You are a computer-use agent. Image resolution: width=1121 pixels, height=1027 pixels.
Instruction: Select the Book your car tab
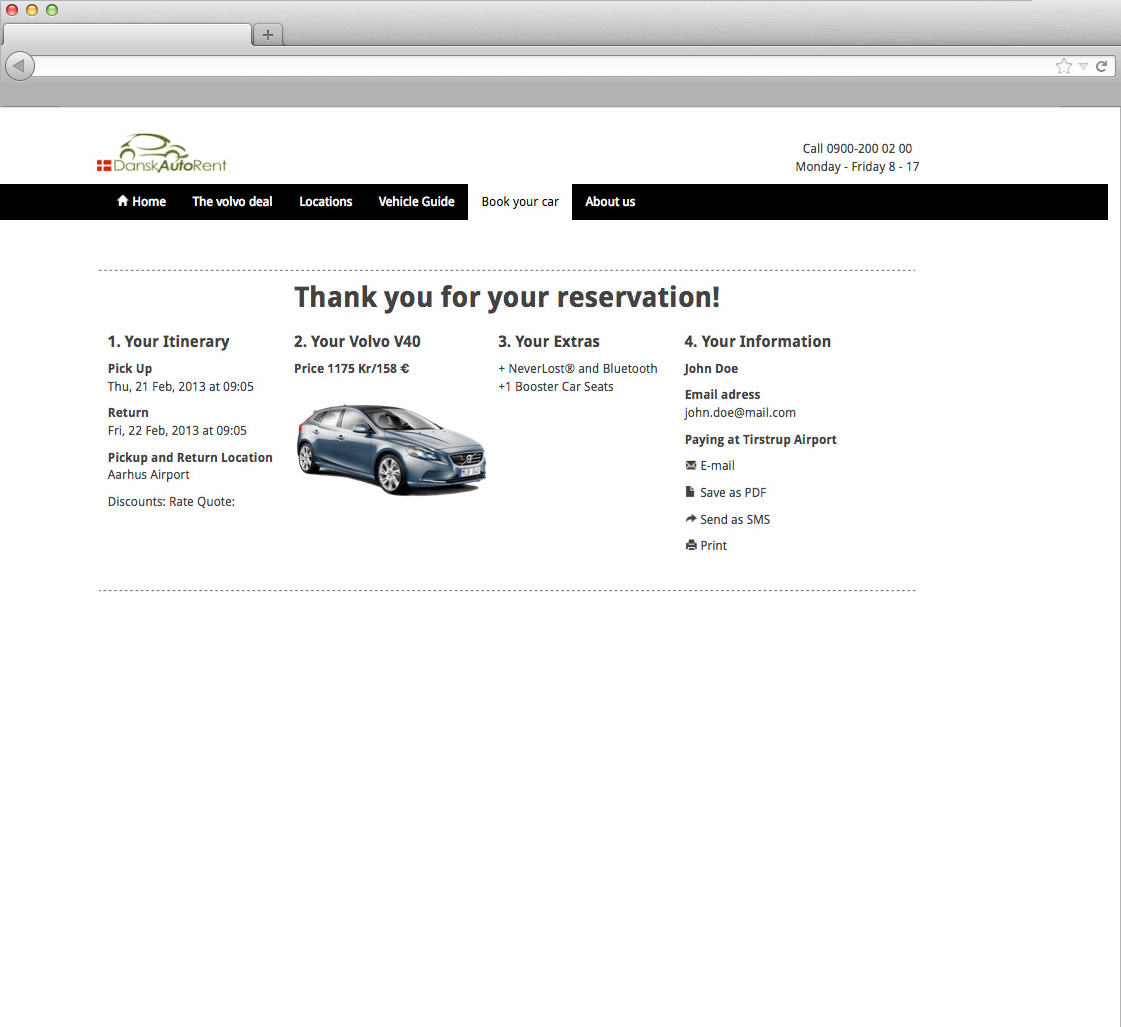click(x=520, y=202)
